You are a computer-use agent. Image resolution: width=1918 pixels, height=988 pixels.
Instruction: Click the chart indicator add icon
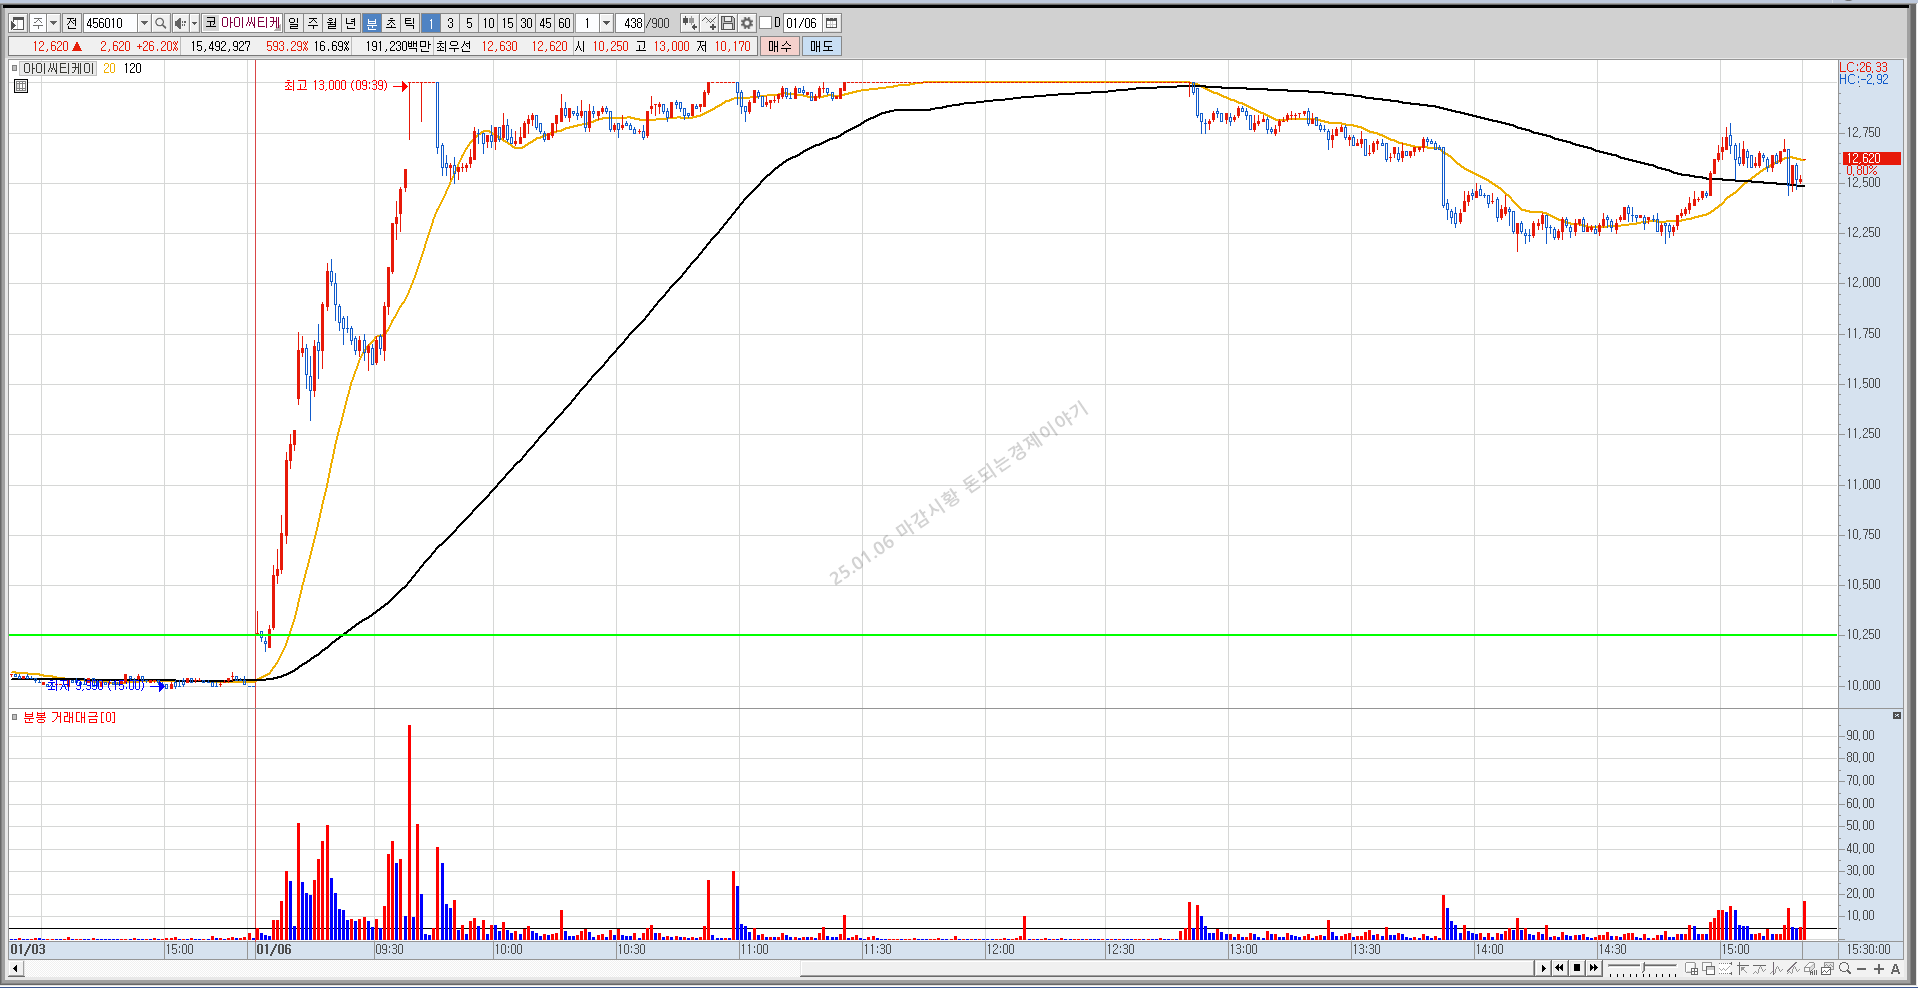pos(689,23)
